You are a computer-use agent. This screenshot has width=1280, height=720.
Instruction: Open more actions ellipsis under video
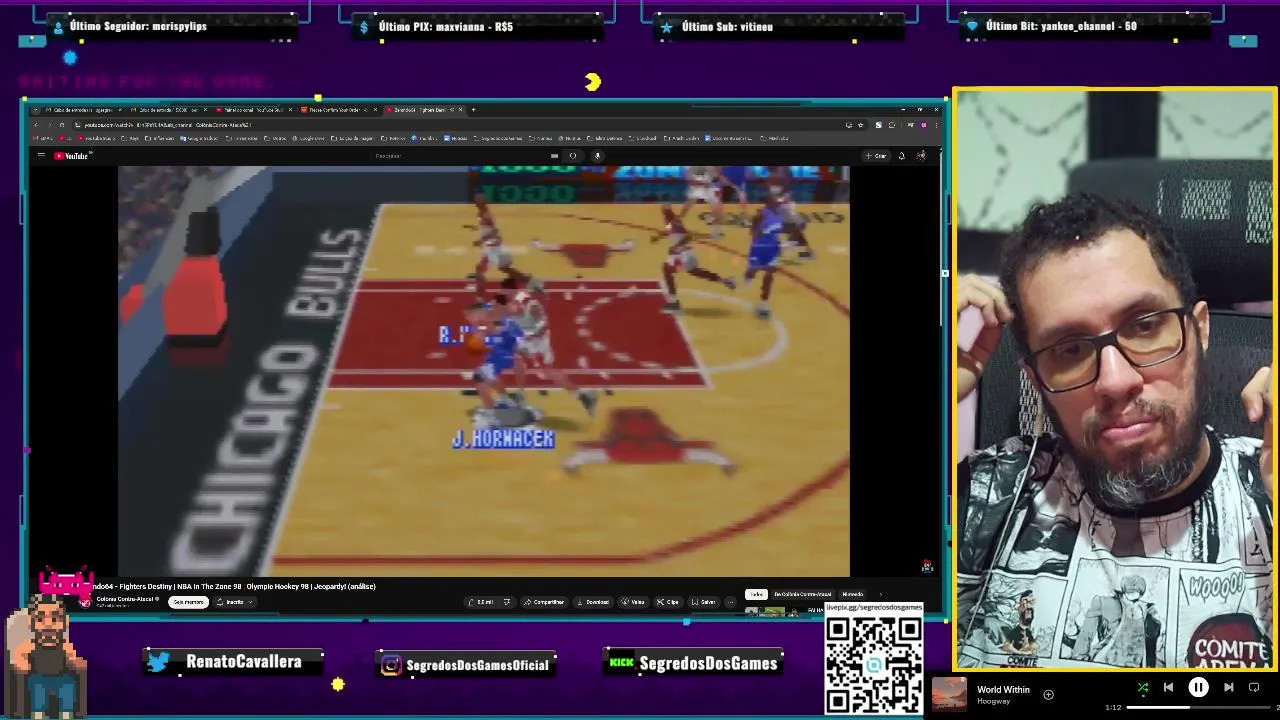pos(731,602)
